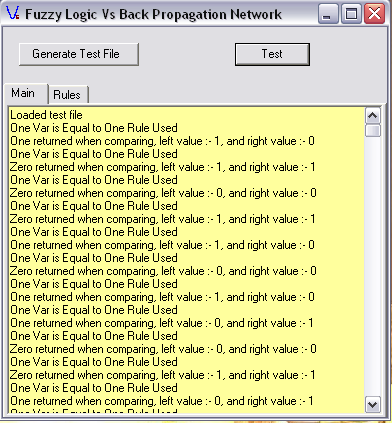The width and height of the screenshot is (392, 423).
Task: Minimize the Fuzzy Logic window
Action: coord(328,14)
